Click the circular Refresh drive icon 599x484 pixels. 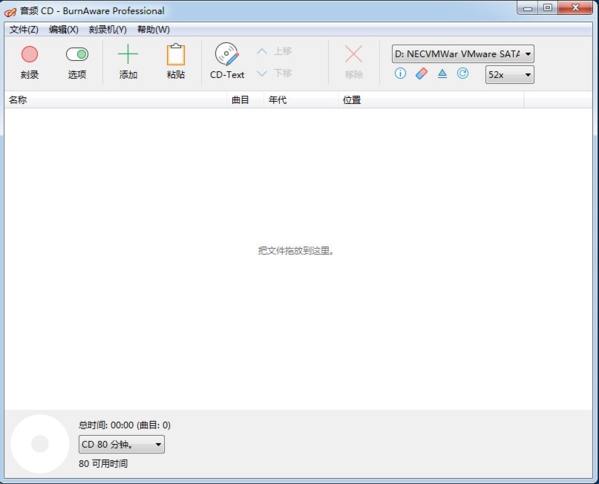(463, 73)
